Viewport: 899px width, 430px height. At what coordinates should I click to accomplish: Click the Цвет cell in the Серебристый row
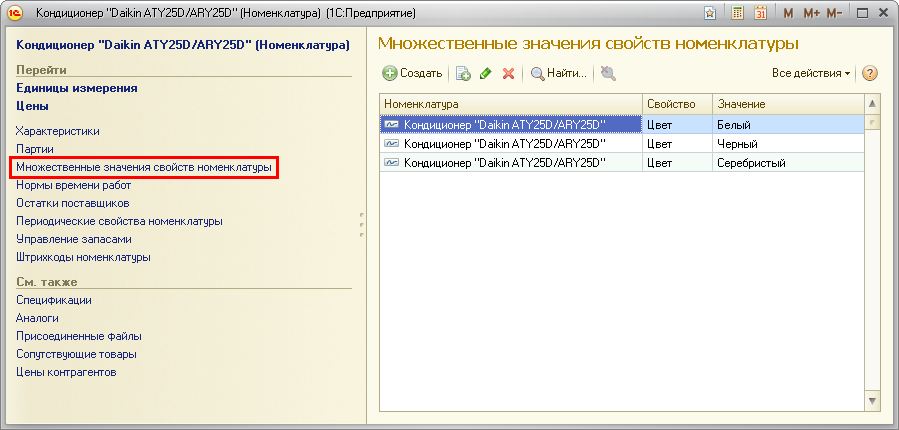point(677,162)
